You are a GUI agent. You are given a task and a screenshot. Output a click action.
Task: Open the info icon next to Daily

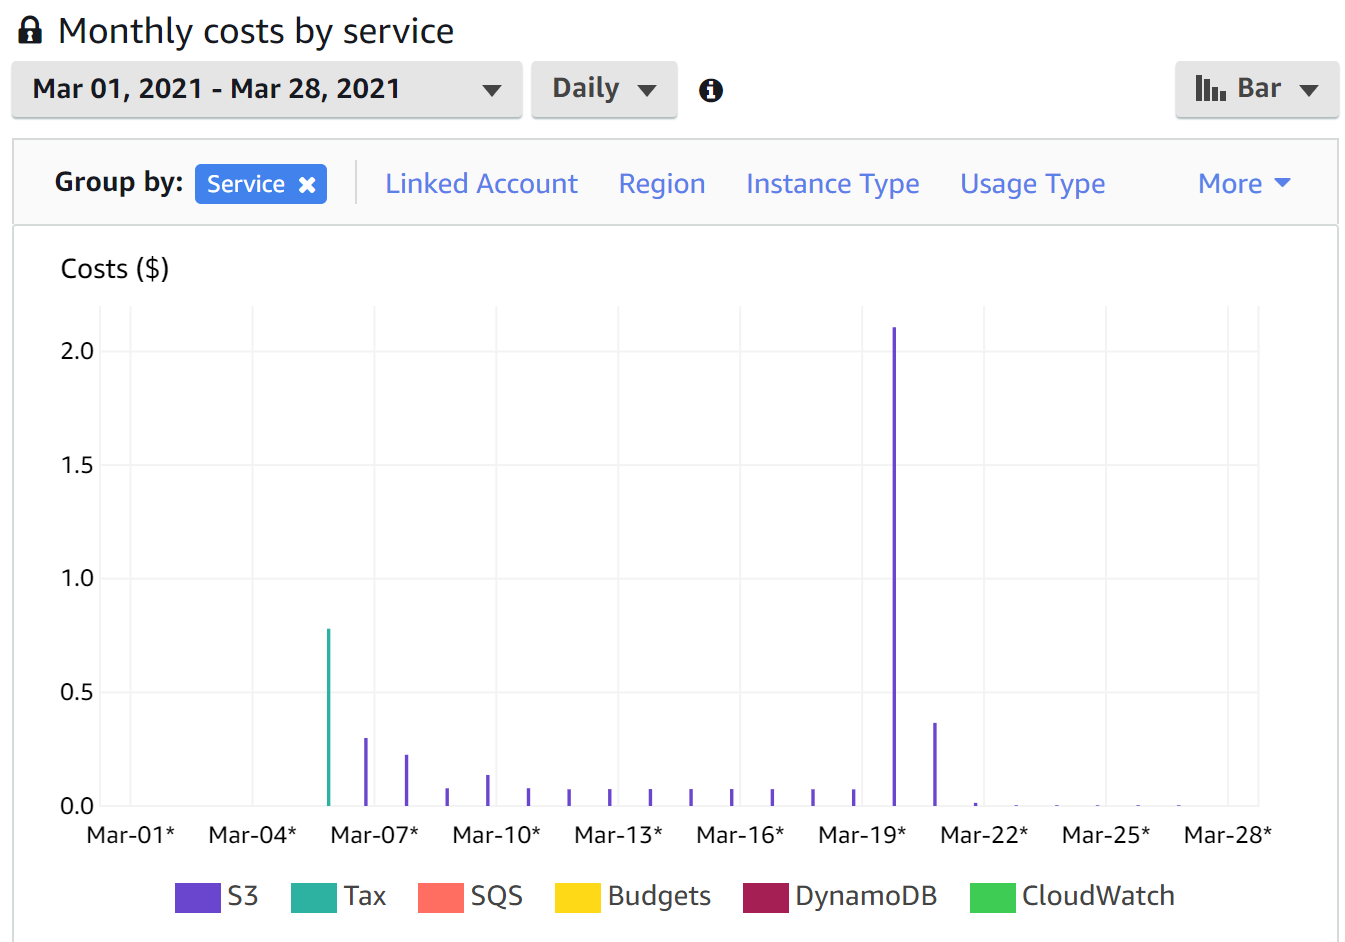coord(711,90)
